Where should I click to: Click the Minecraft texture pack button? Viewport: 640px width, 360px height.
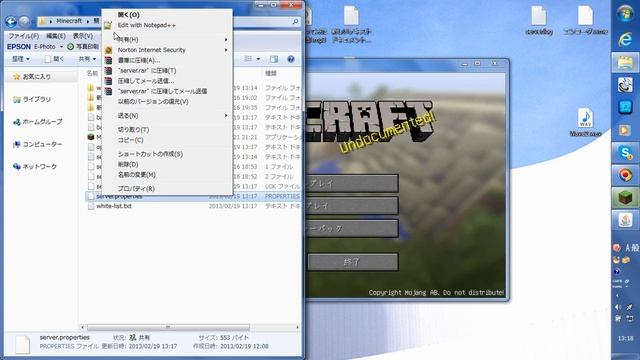[x=352, y=229]
